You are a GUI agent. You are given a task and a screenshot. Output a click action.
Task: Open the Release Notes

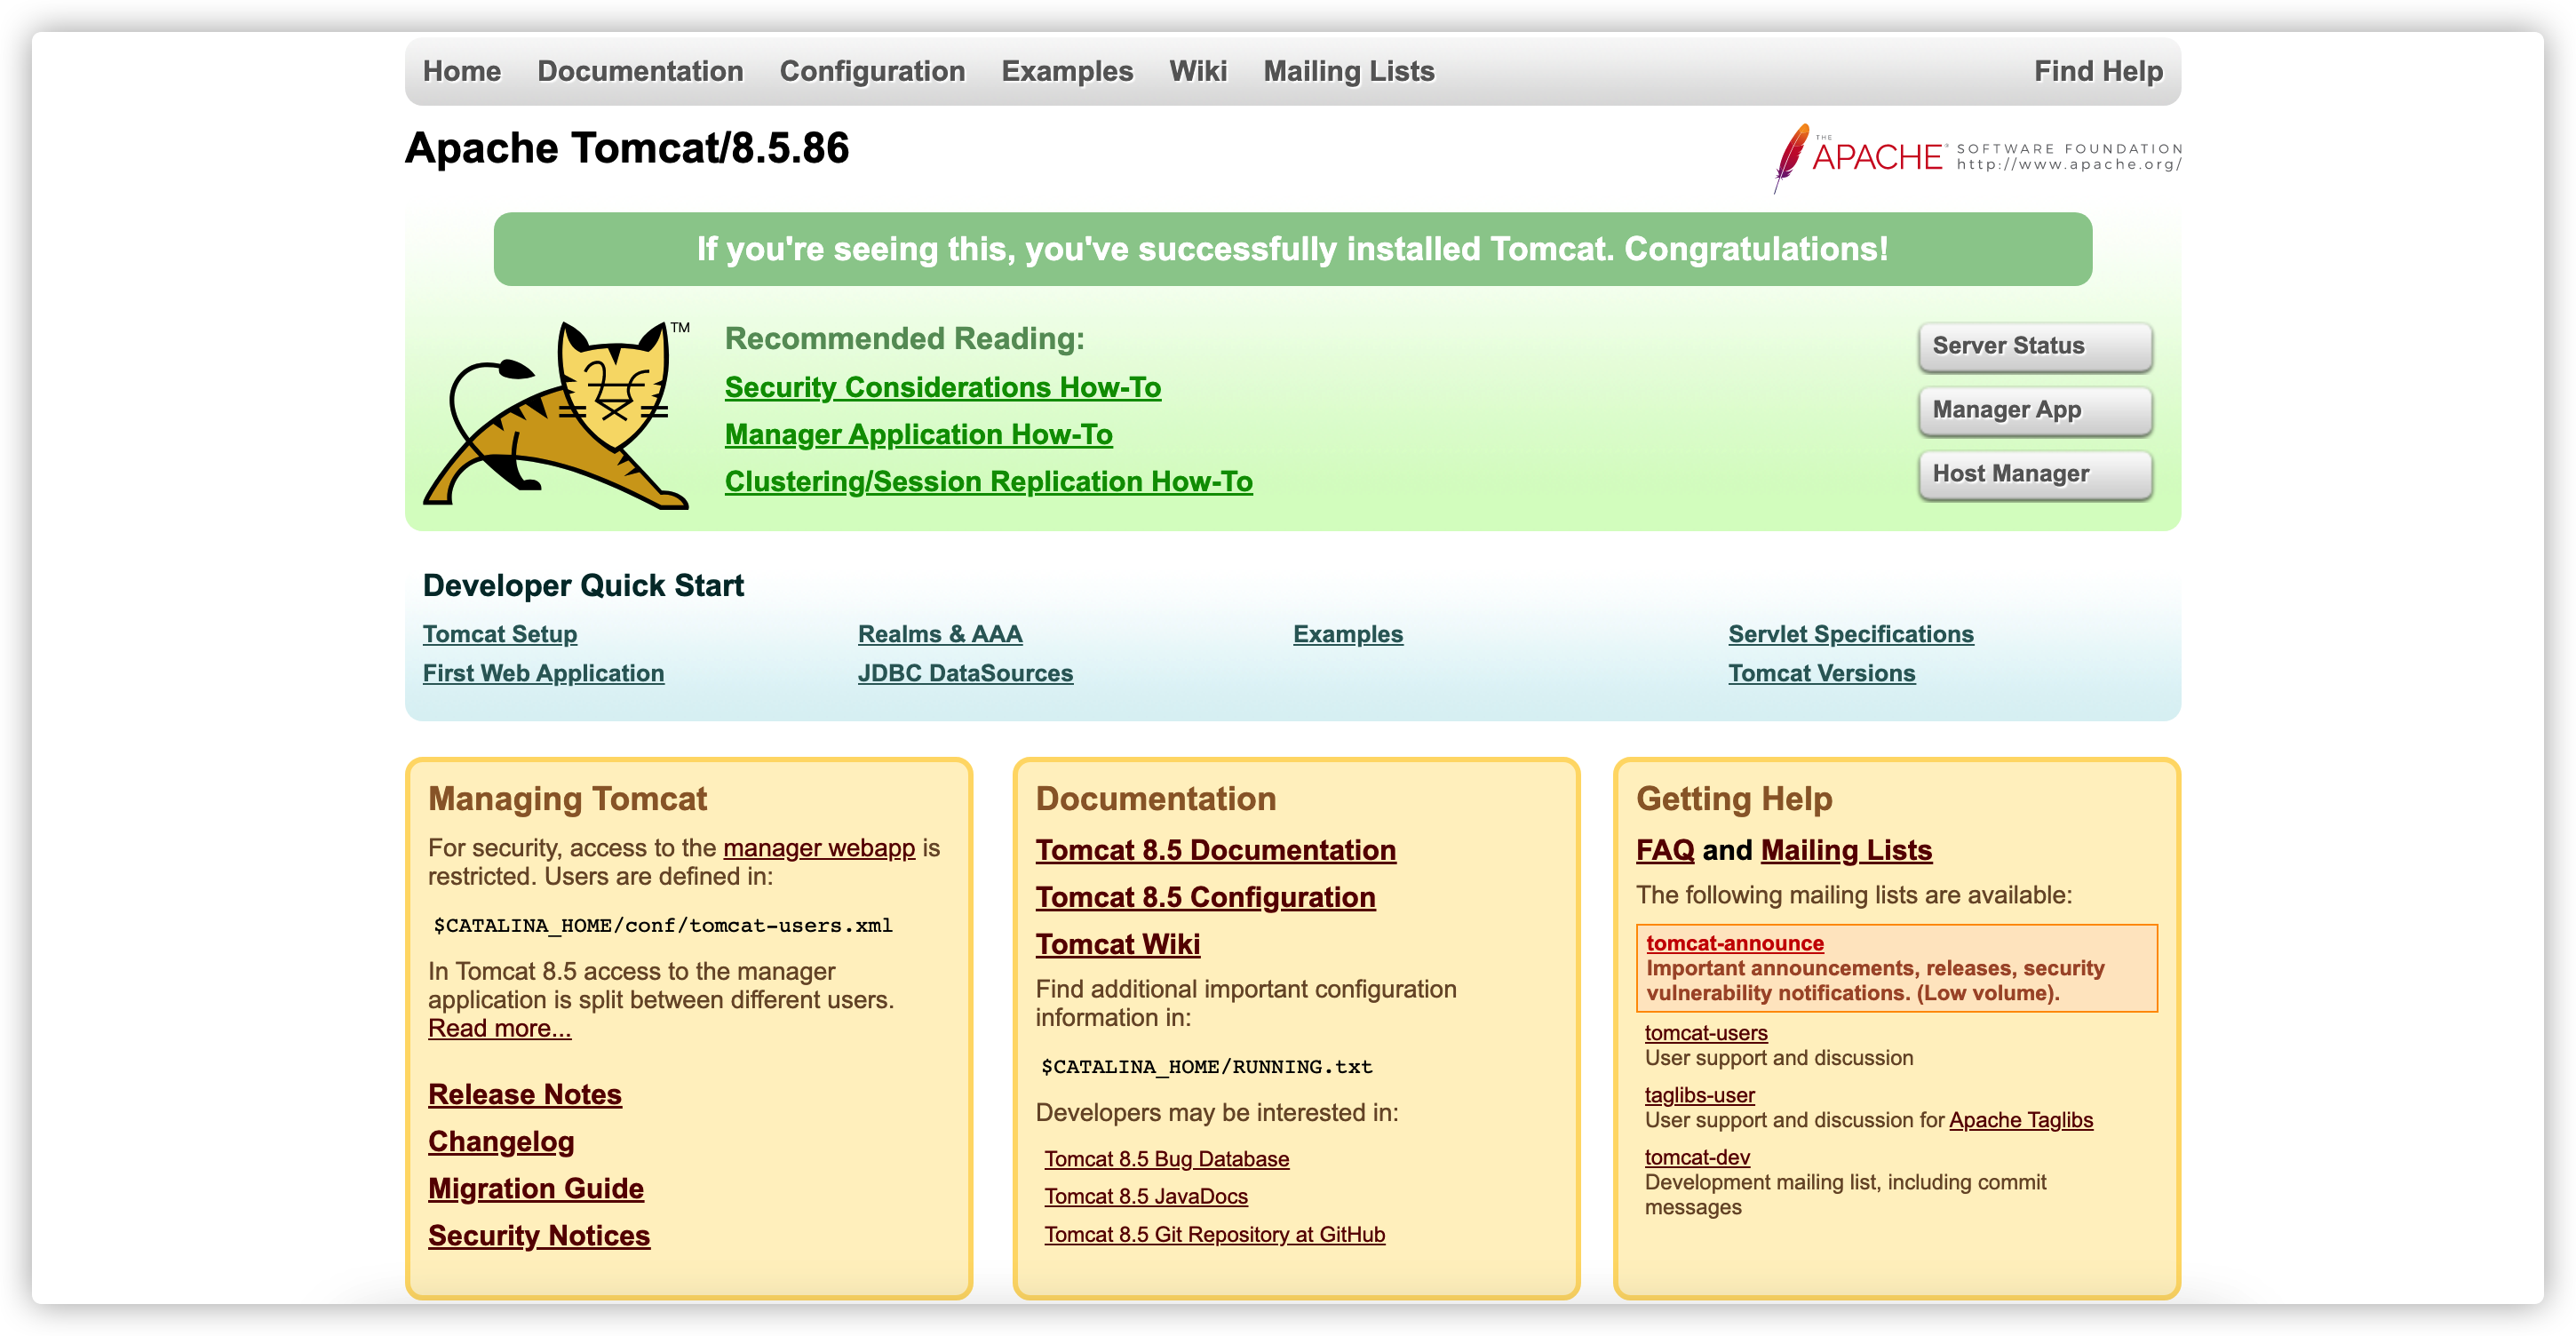click(x=524, y=1094)
